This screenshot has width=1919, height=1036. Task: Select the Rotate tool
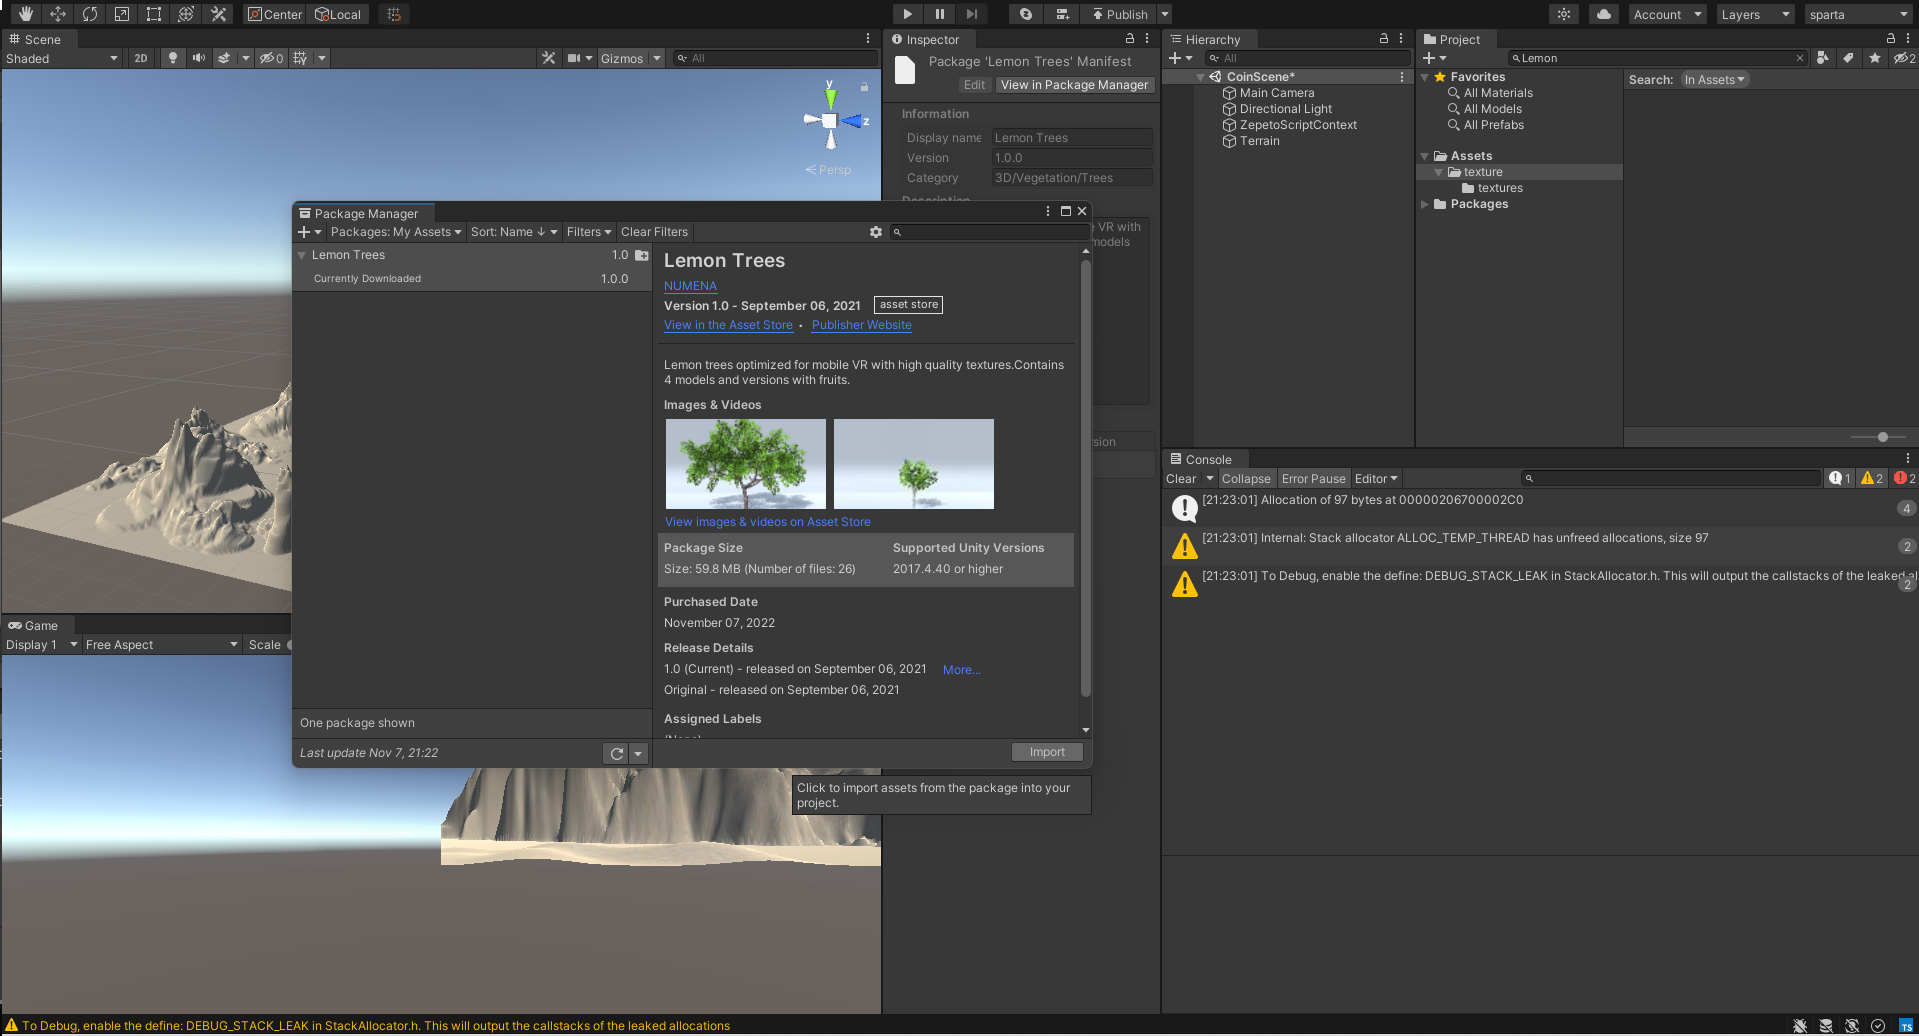89,14
